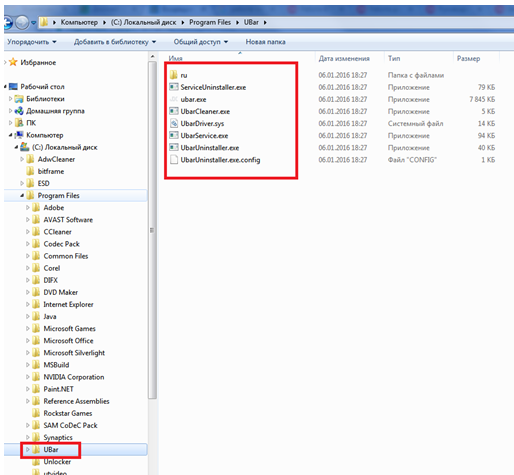Click the UbarCleaner.exe icon
Screen dimensions: 514x475
coord(173,111)
